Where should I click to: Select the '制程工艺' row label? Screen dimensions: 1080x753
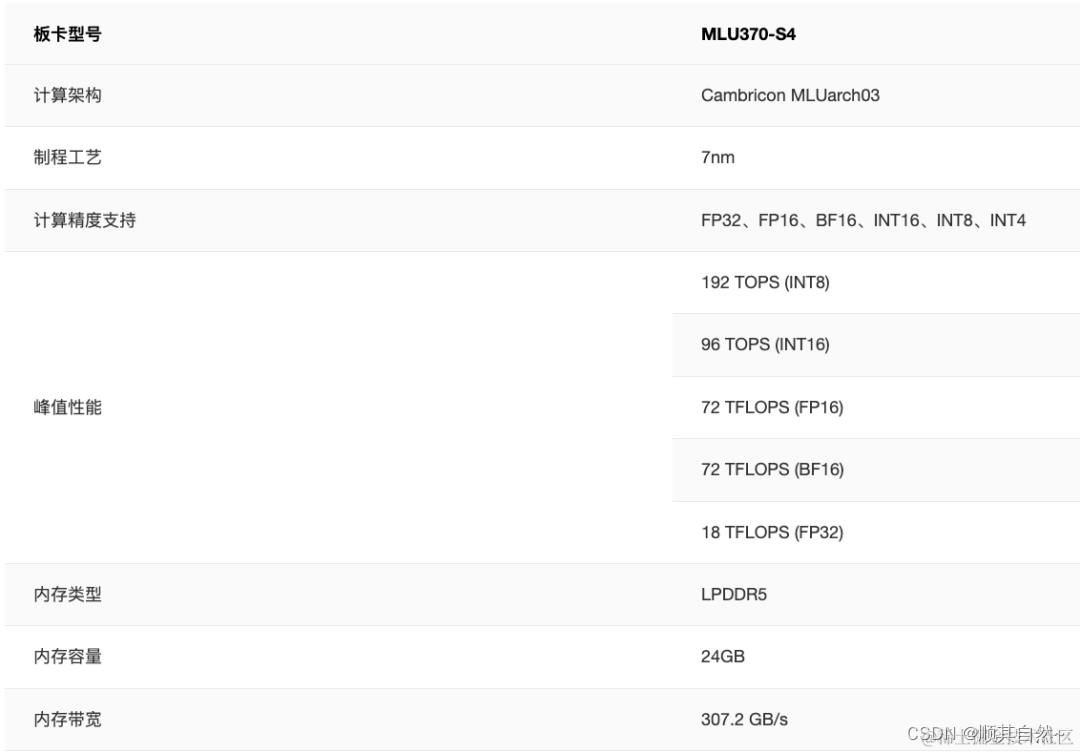coord(68,157)
